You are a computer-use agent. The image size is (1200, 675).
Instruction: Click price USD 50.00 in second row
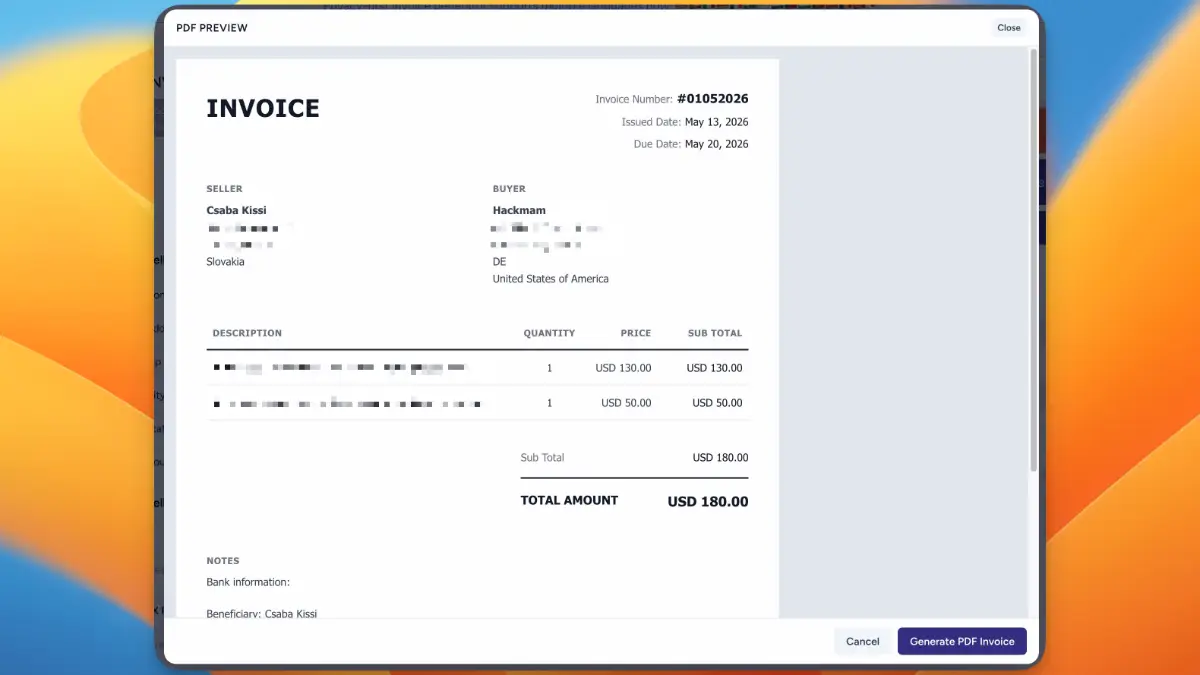click(626, 403)
